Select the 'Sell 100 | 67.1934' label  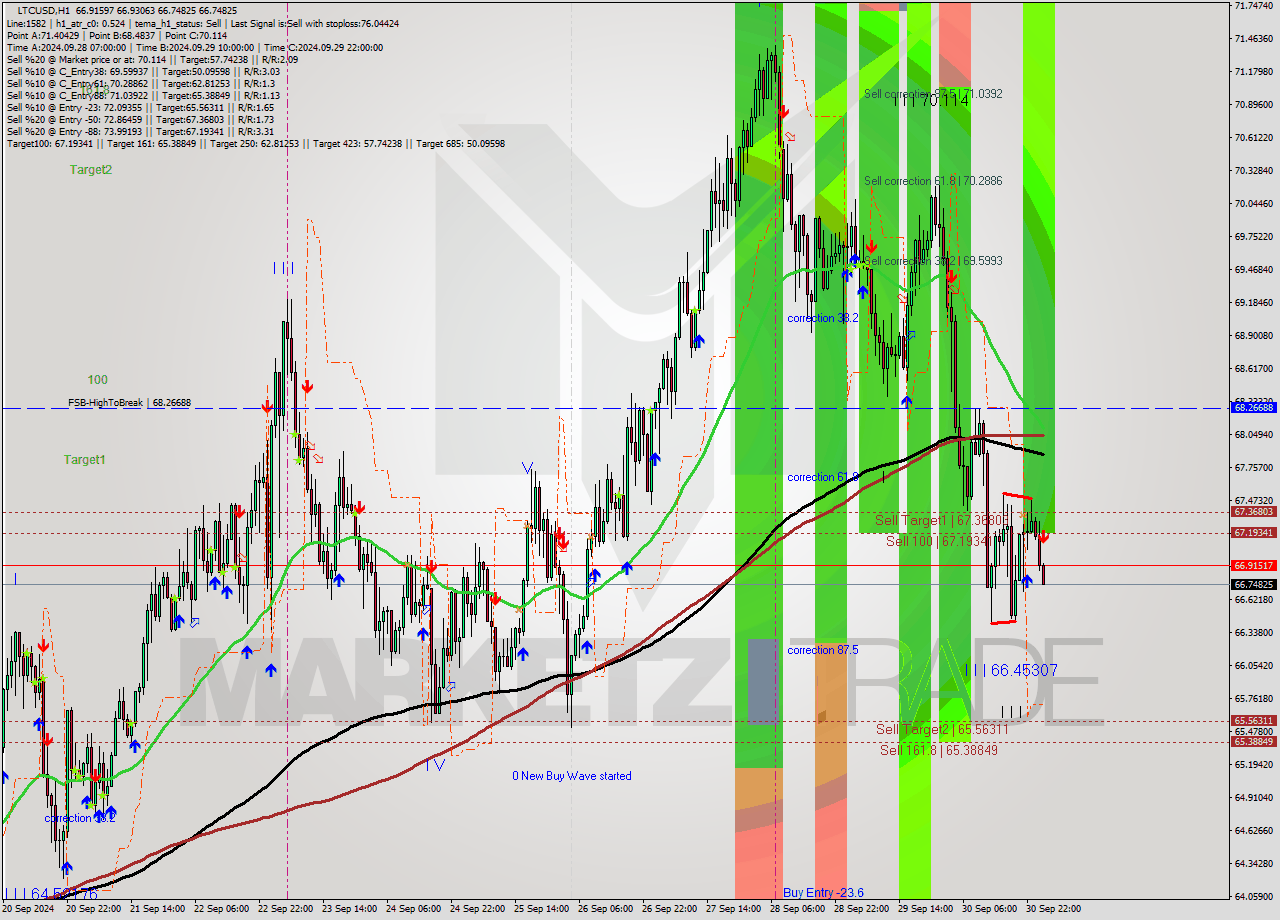pyautogui.click(x=939, y=541)
